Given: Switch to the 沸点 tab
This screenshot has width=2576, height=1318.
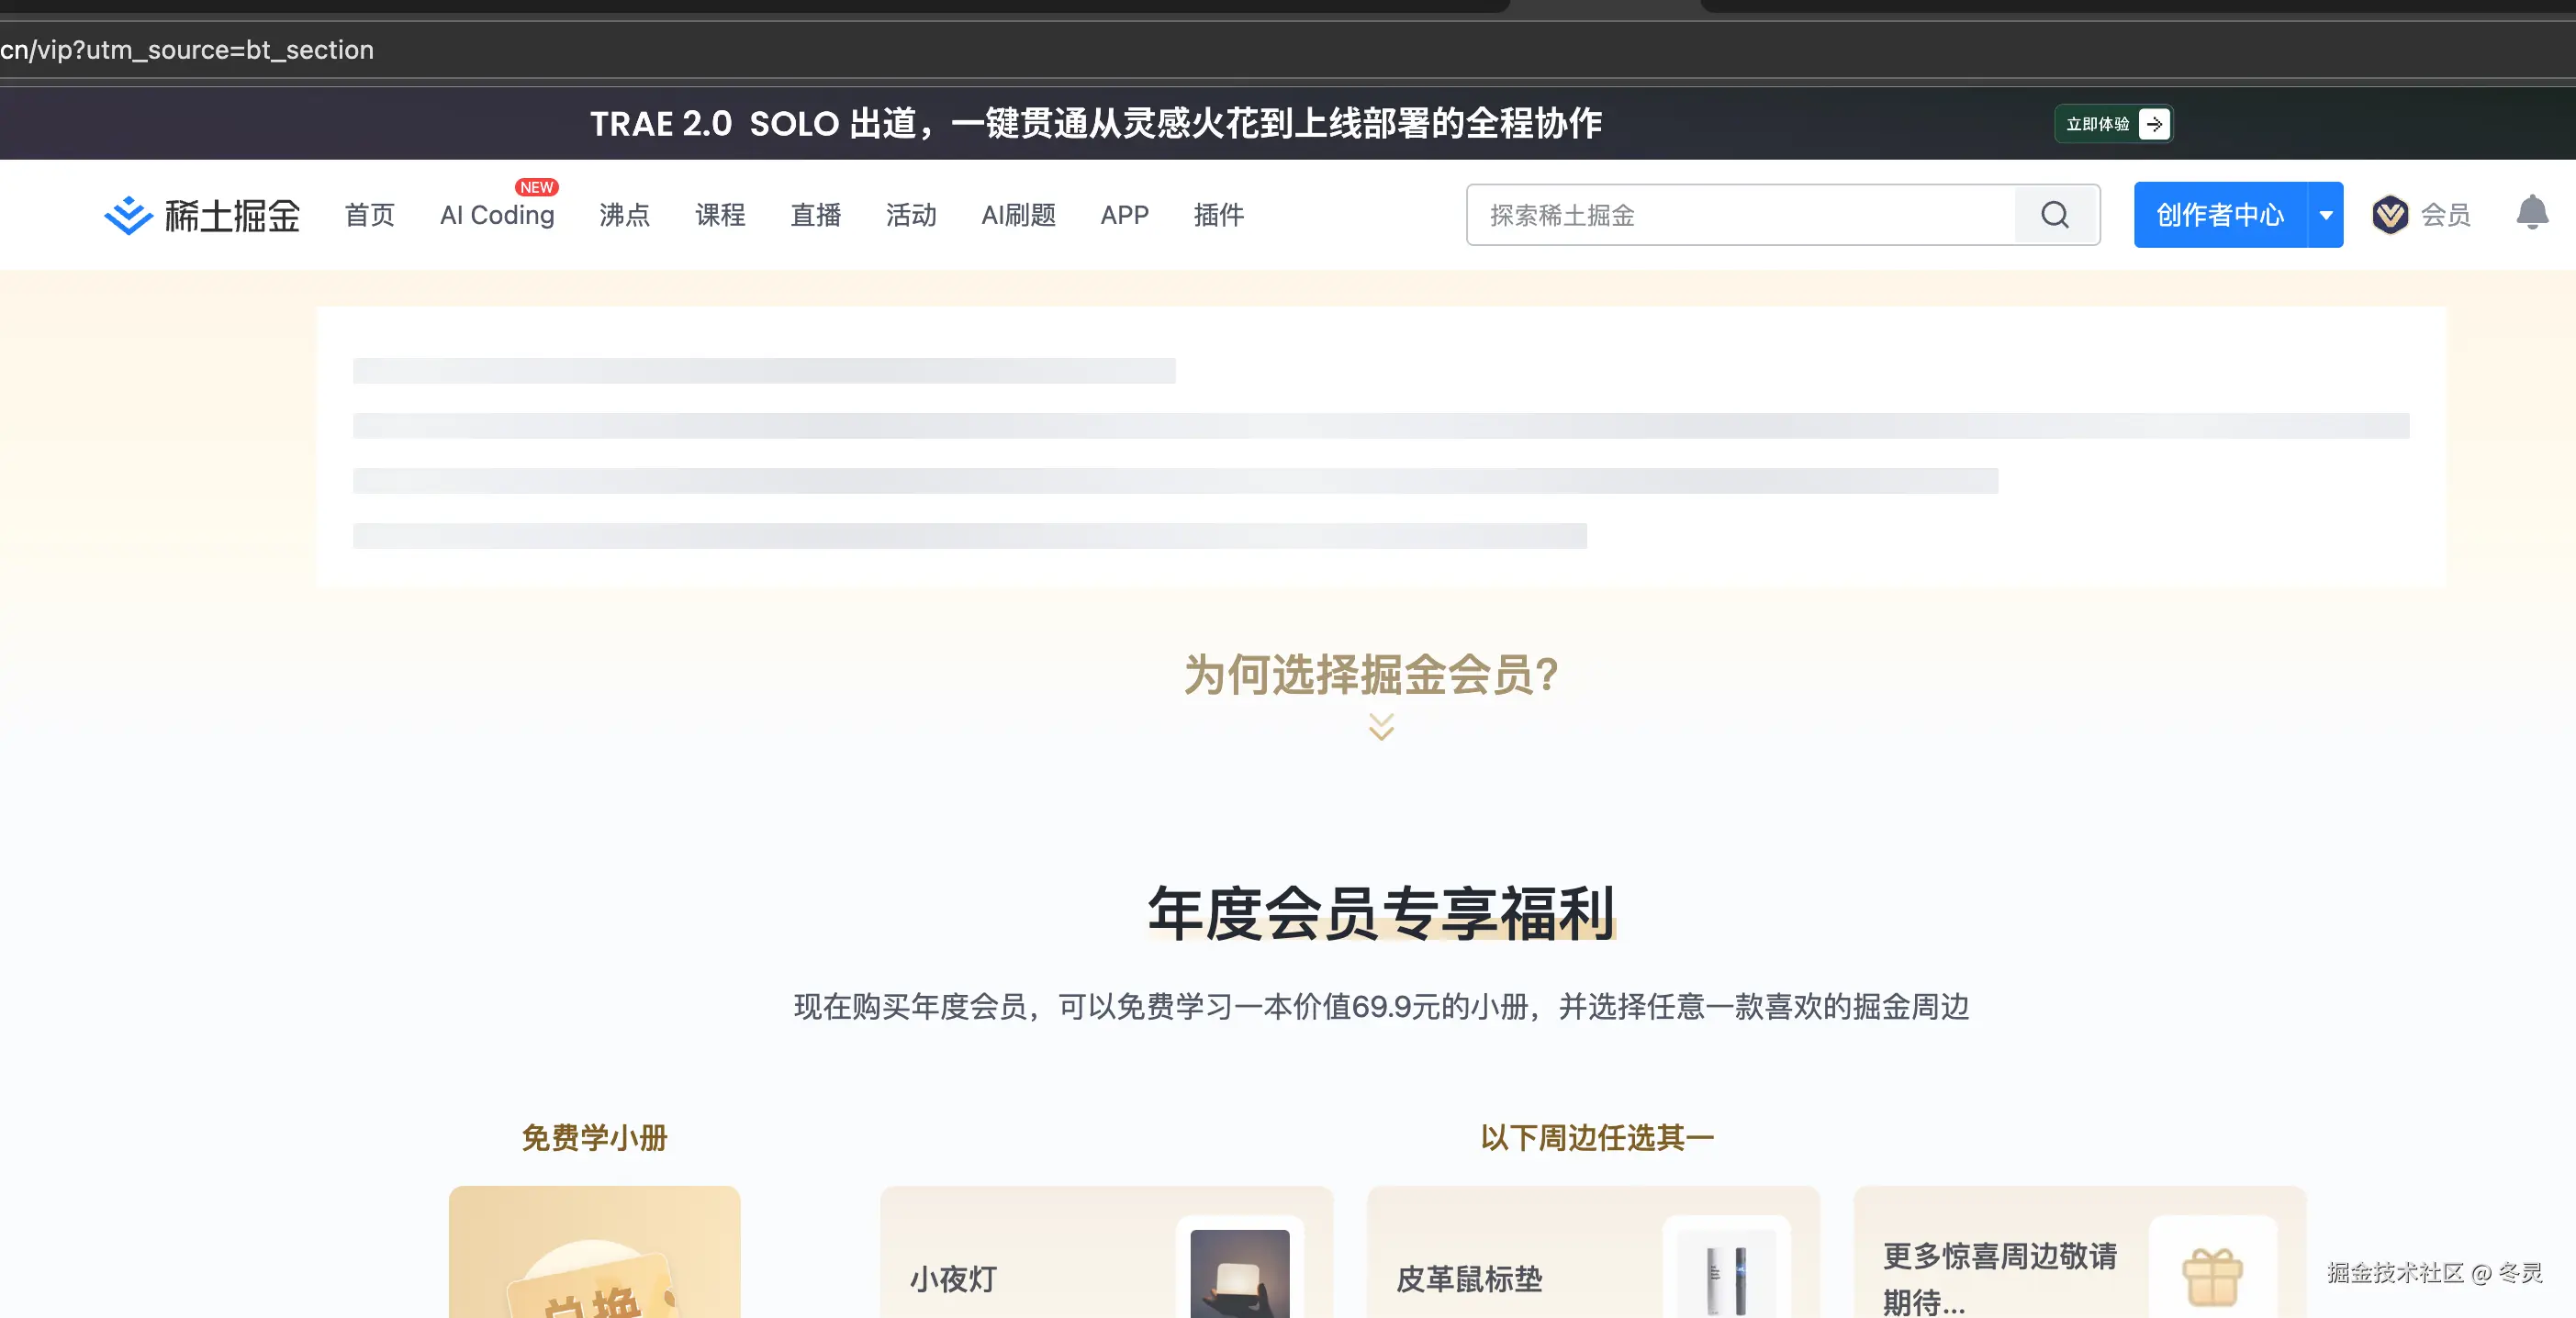Looking at the screenshot, I should coord(623,215).
